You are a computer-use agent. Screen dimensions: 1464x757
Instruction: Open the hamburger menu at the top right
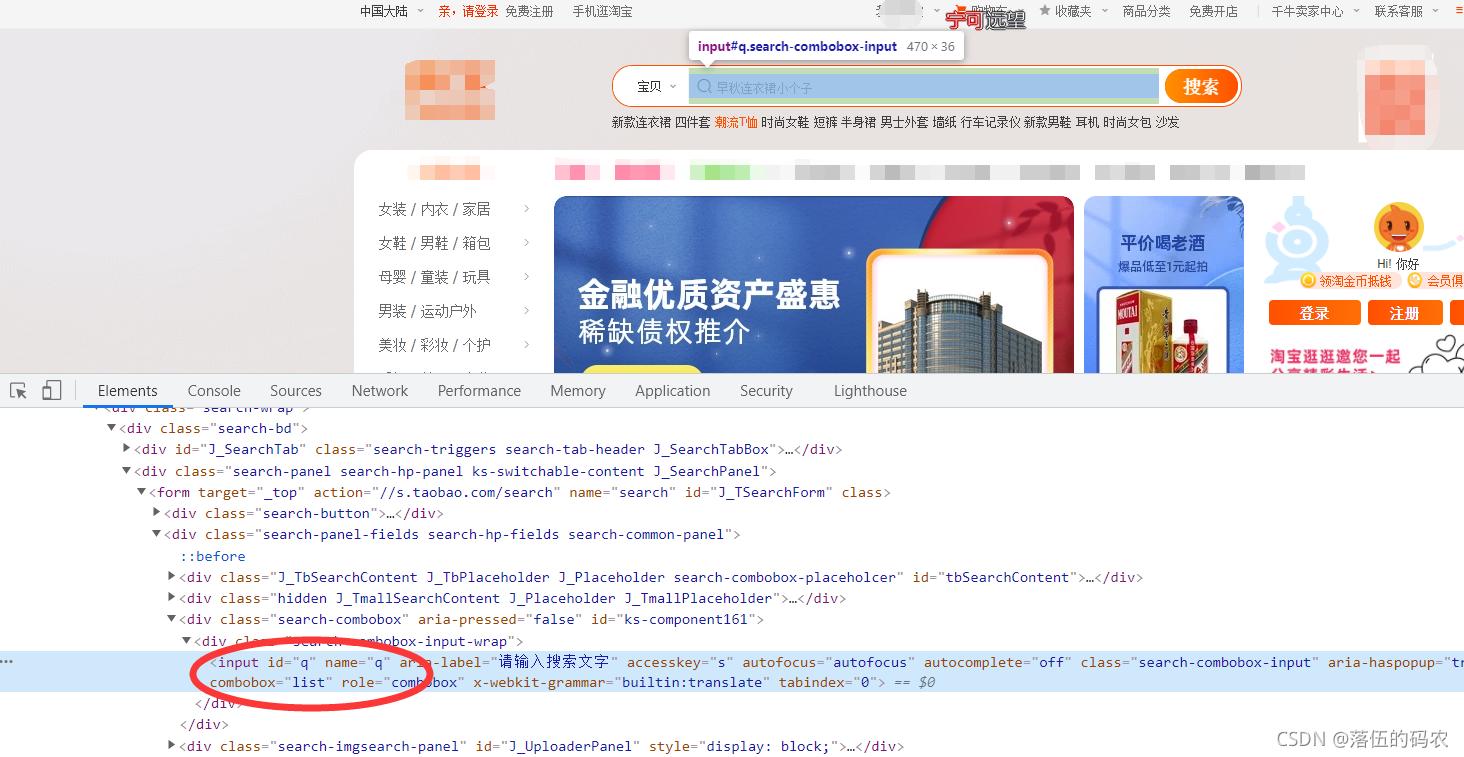(1453, 11)
